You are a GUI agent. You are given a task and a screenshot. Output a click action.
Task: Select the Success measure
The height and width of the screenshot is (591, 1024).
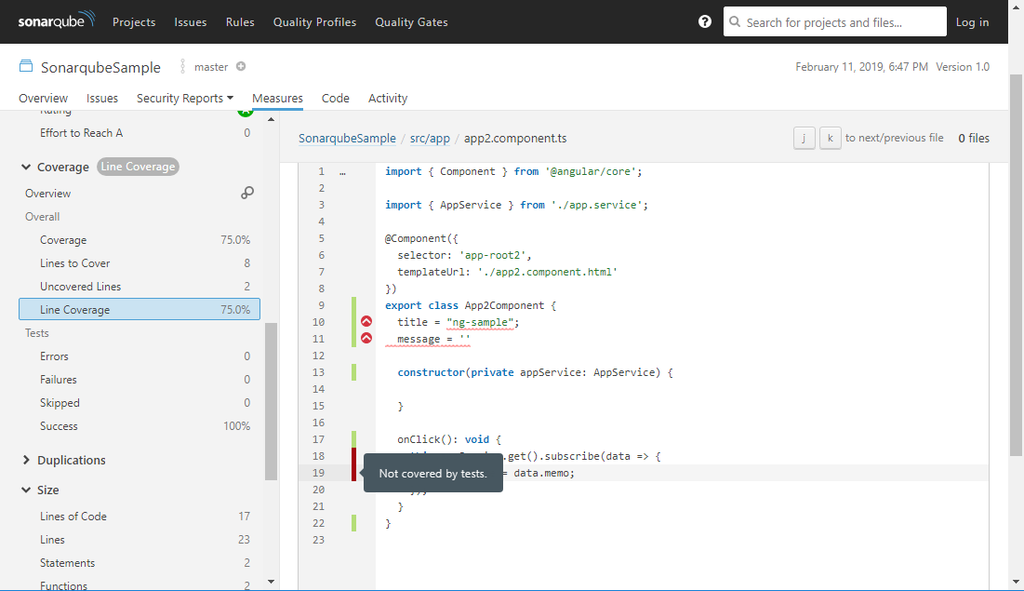139,426
